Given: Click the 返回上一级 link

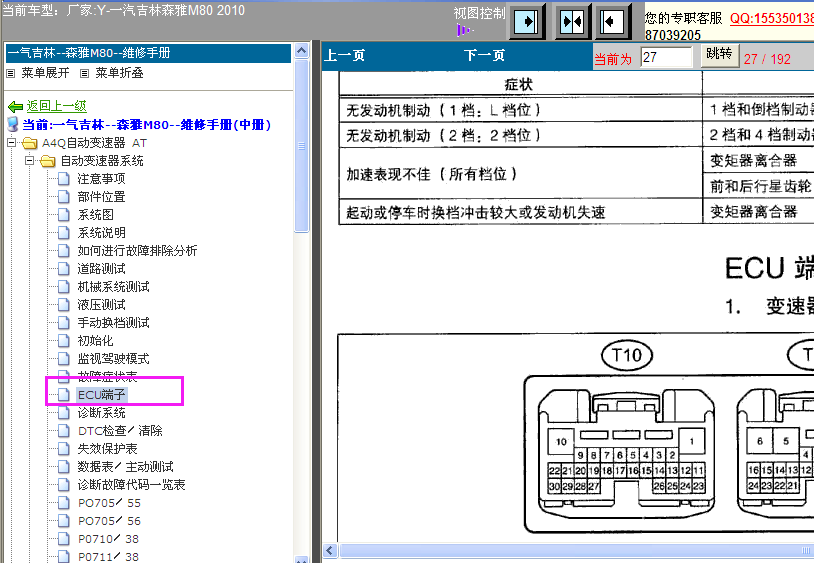Looking at the screenshot, I should click(x=57, y=106).
